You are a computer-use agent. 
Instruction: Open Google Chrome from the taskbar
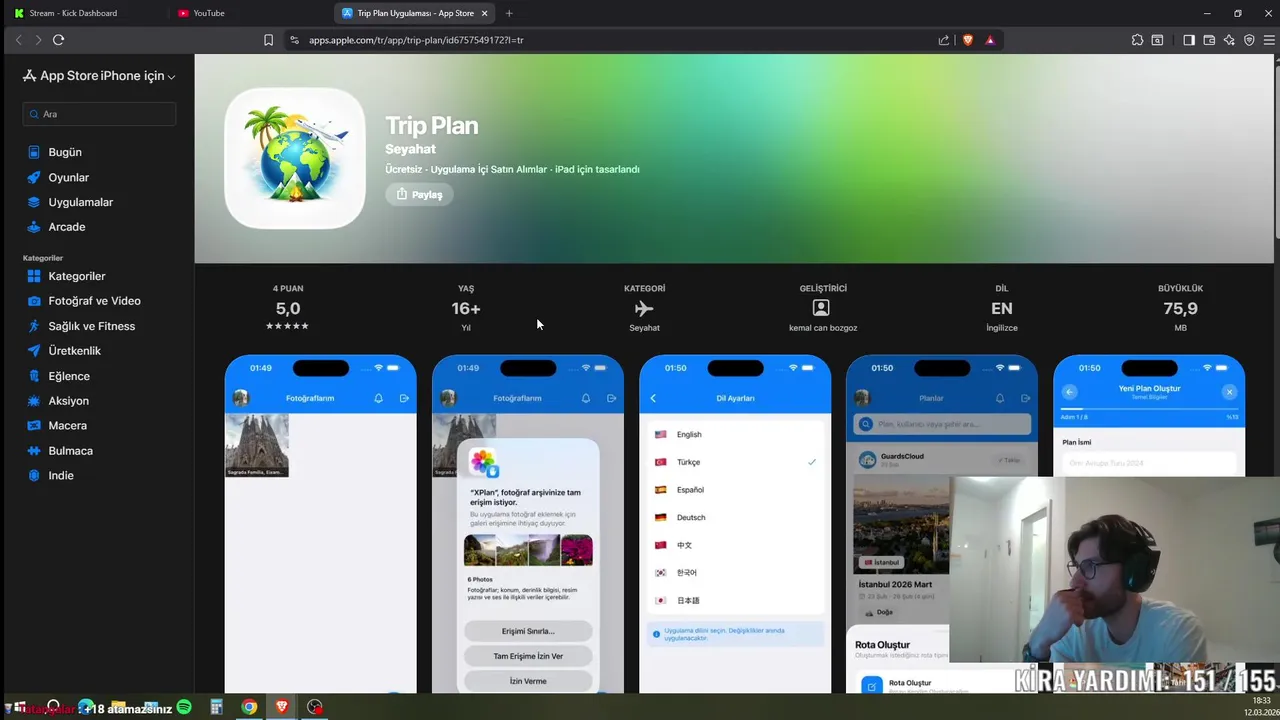point(249,707)
